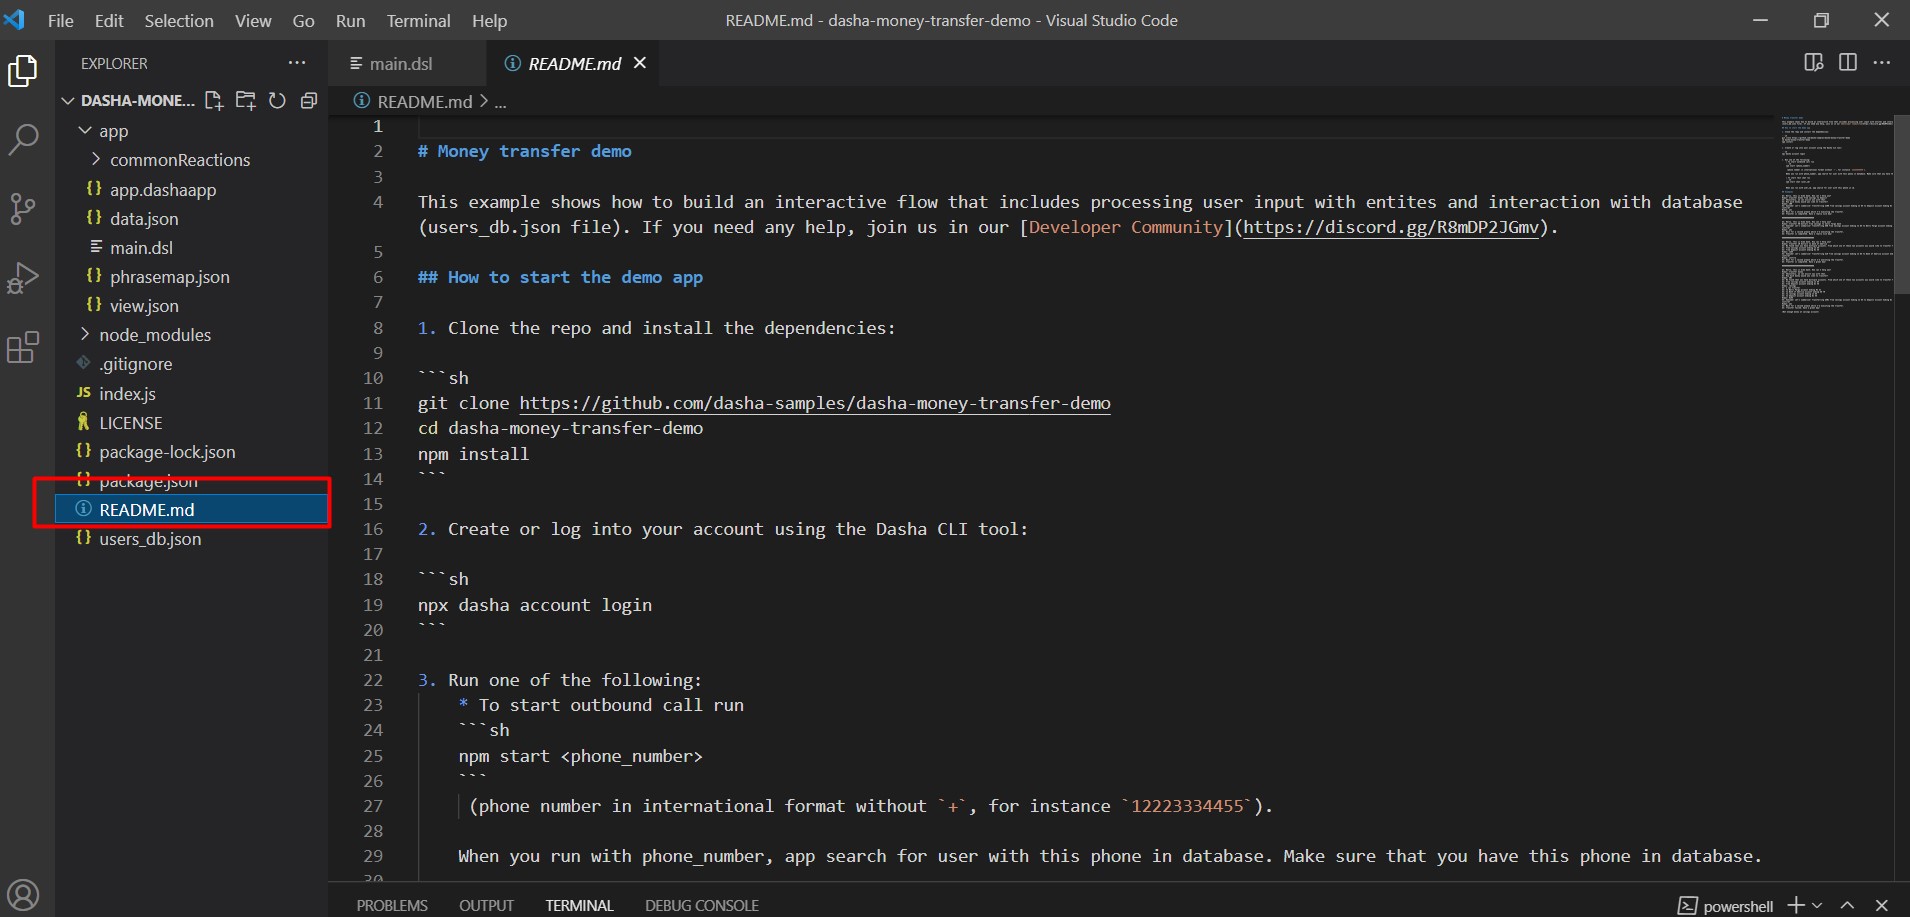This screenshot has height=917, width=1910.
Task: Click the github dasha-money-transfer-demo URL
Action: click(x=815, y=403)
